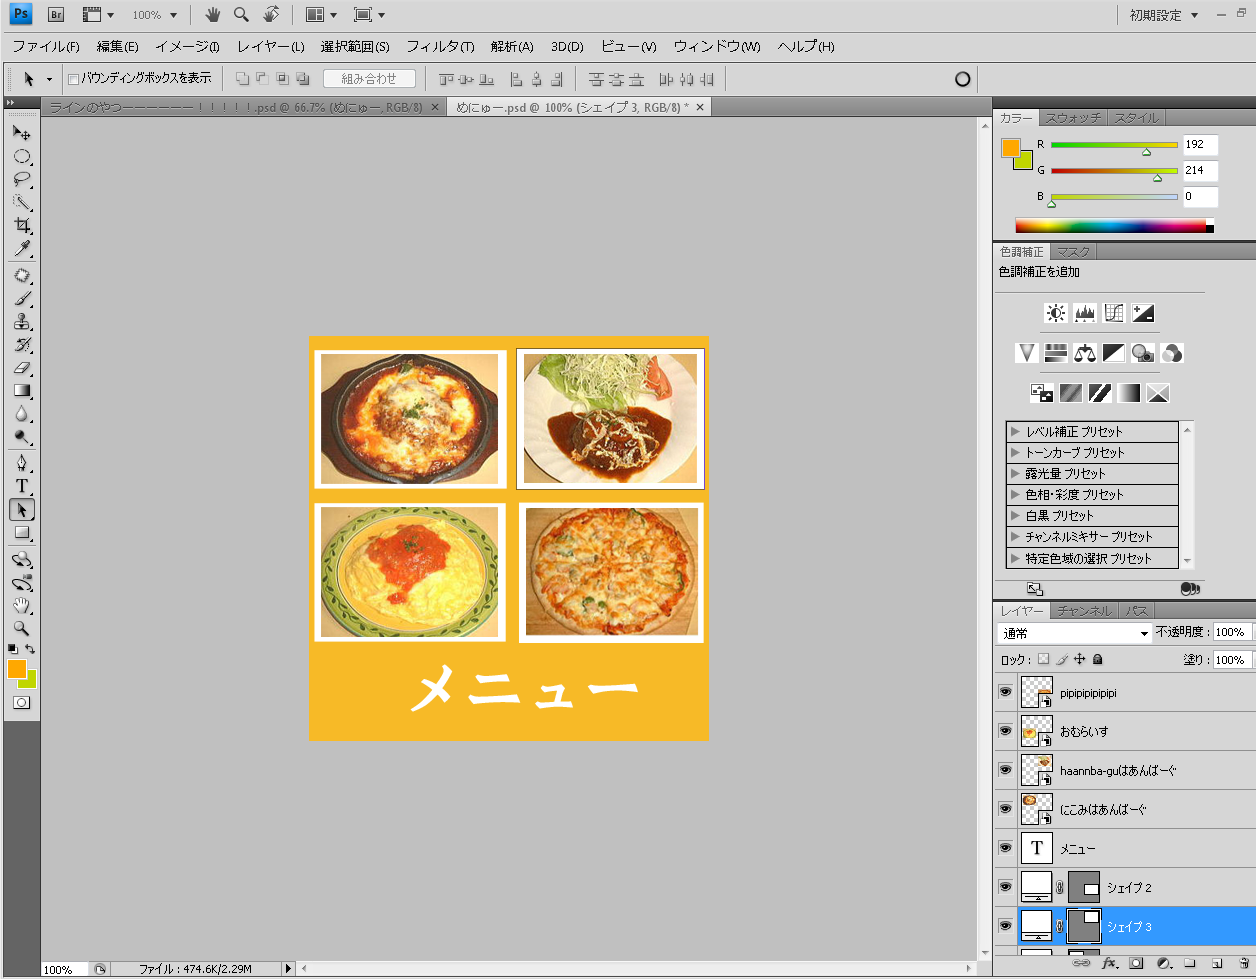This screenshot has height=979, width=1256.
Task: Click the foreground color in toolbox
Action: pos(17,669)
